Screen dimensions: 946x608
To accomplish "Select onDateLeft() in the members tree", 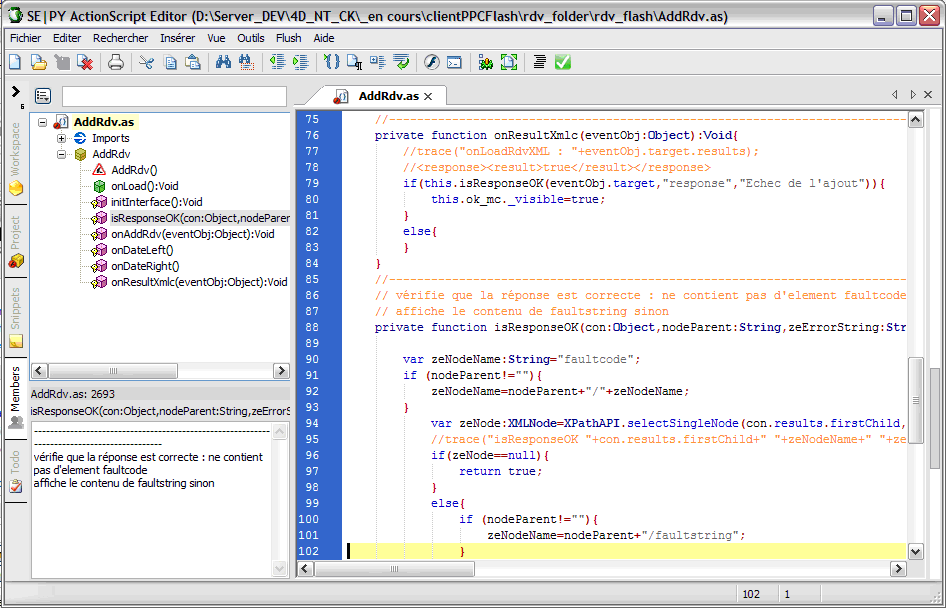I will coord(142,250).
